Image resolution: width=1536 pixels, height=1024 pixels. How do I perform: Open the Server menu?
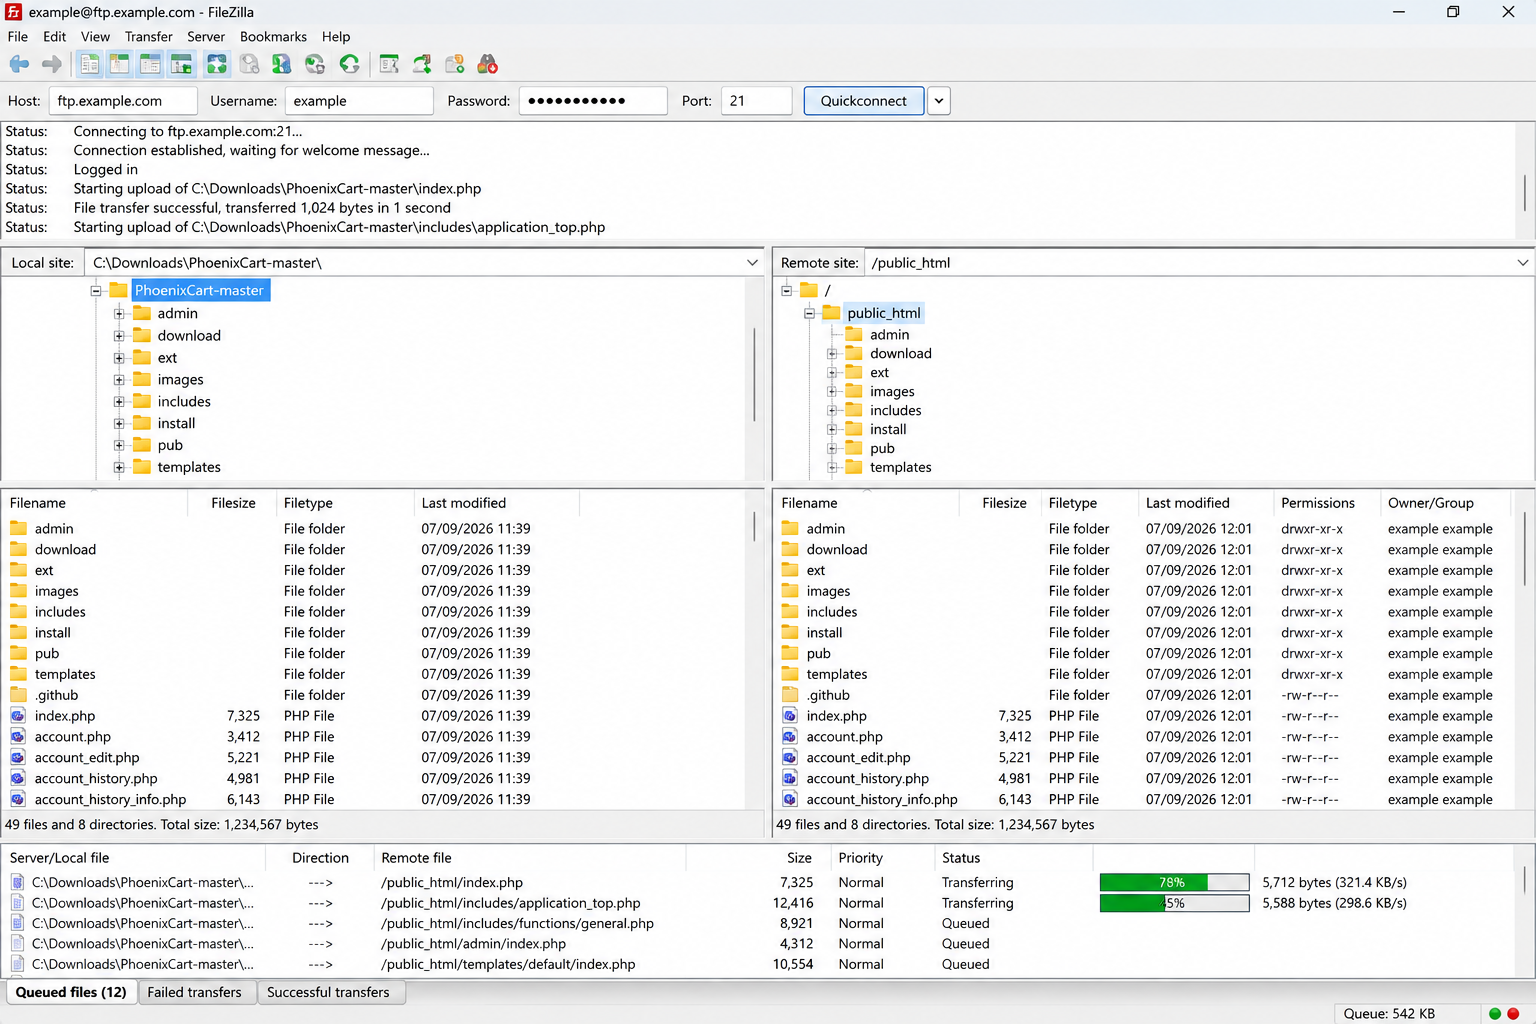[206, 37]
